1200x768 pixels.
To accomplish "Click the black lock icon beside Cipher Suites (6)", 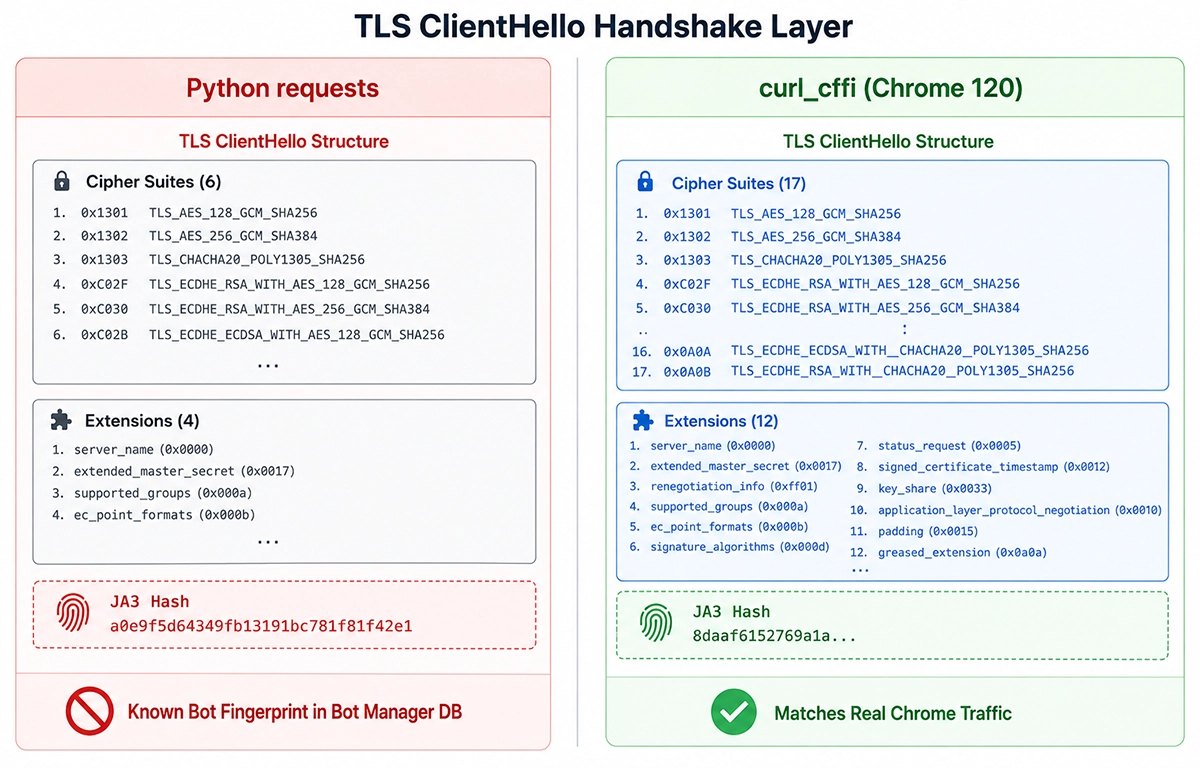I will pos(62,181).
